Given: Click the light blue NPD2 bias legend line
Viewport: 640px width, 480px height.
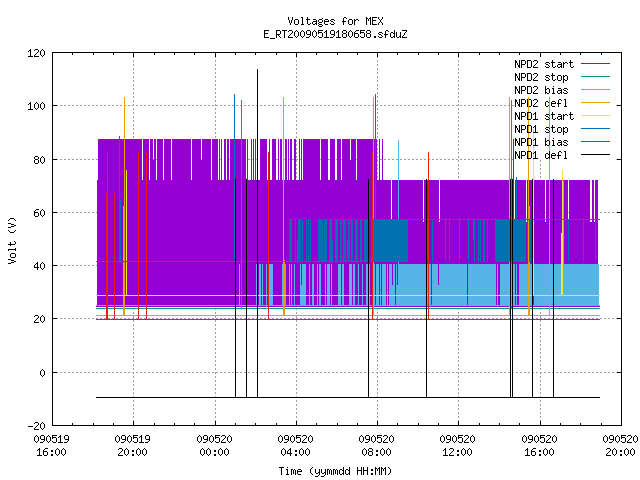Looking at the screenshot, I should click(596, 90).
